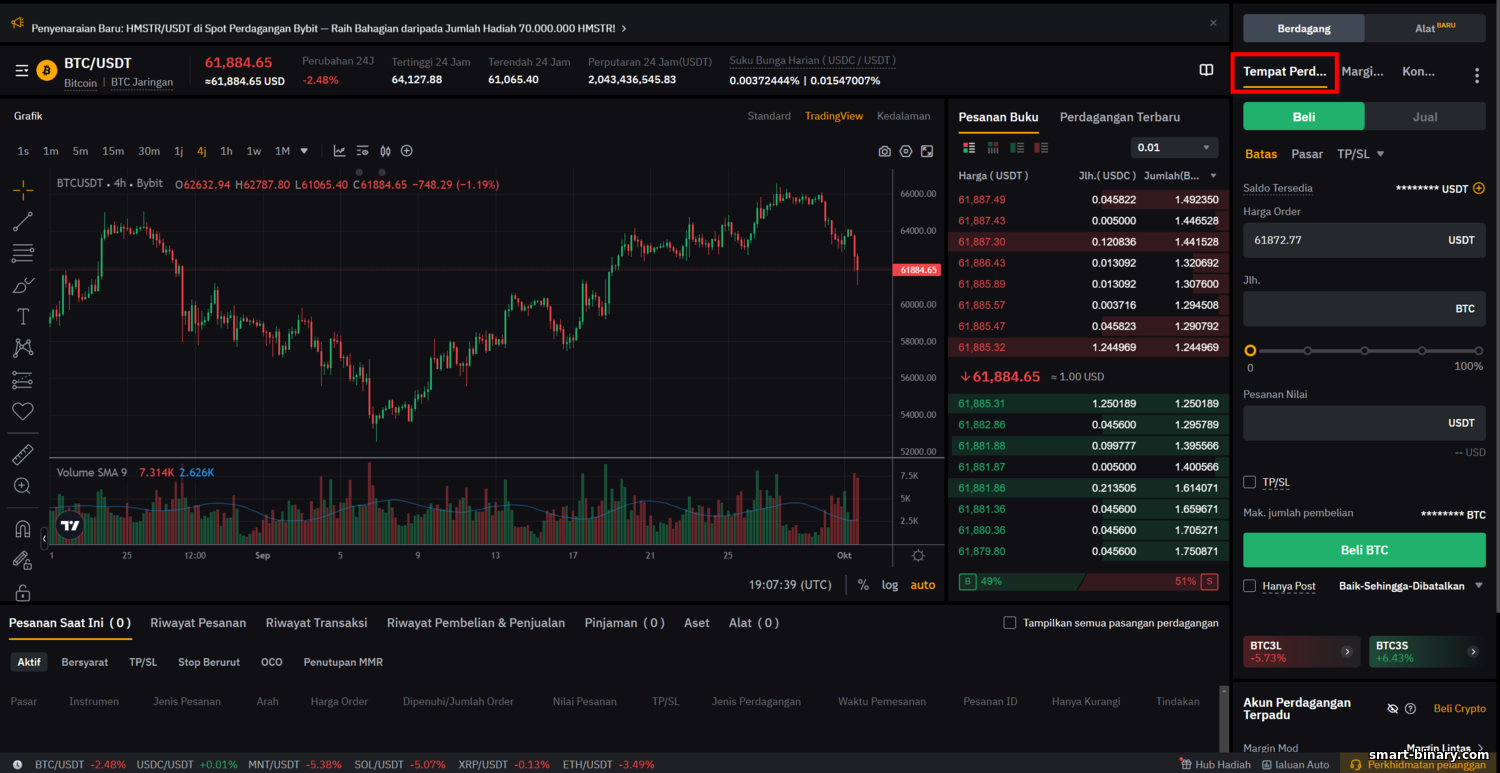Viewport: 1500px width, 773px height.
Task: Select the Pasar order type tab
Action: pyautogui.click(x=1307, y=154)
